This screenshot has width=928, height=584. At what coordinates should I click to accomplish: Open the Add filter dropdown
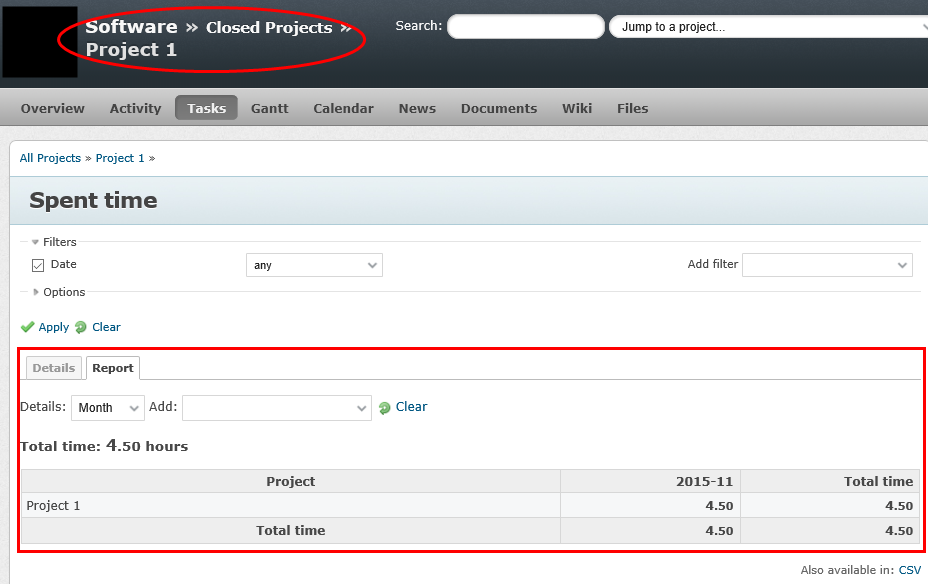827,265
